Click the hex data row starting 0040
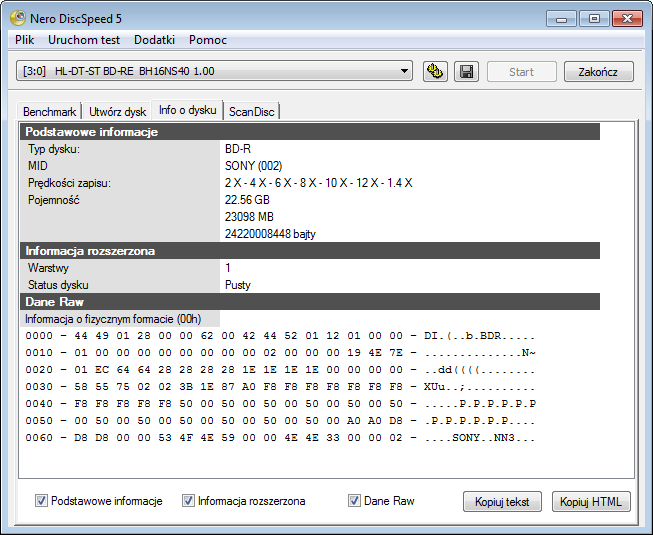 280,403
